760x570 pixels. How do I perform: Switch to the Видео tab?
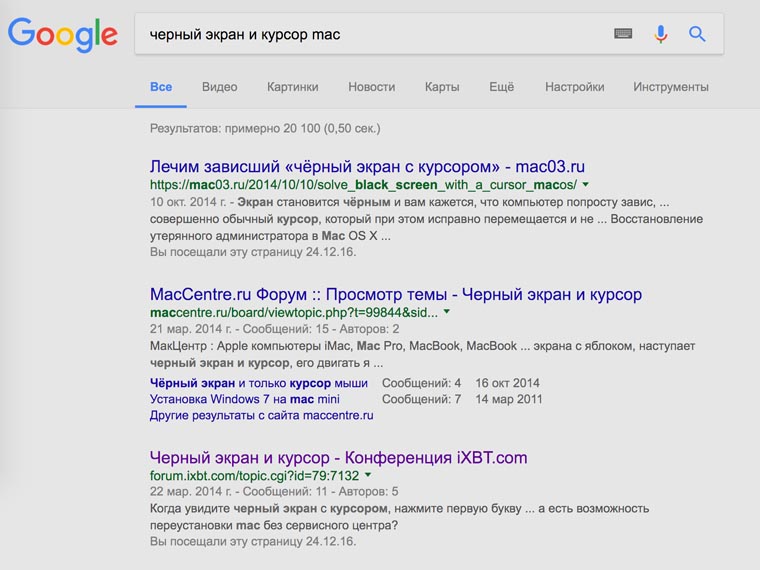[219, 87]
